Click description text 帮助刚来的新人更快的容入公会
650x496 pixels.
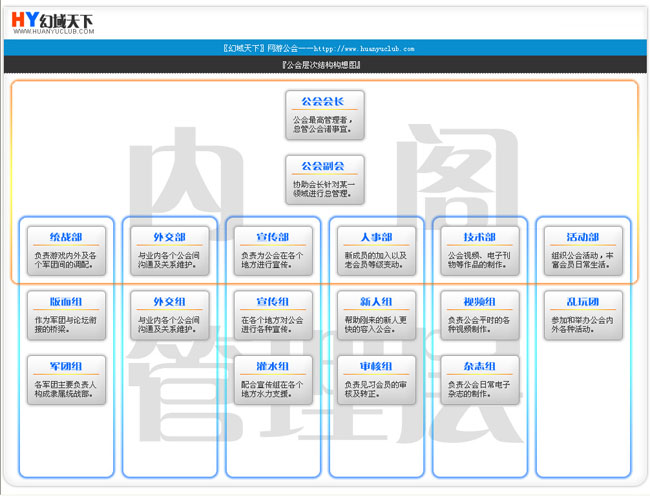[375, 325]
